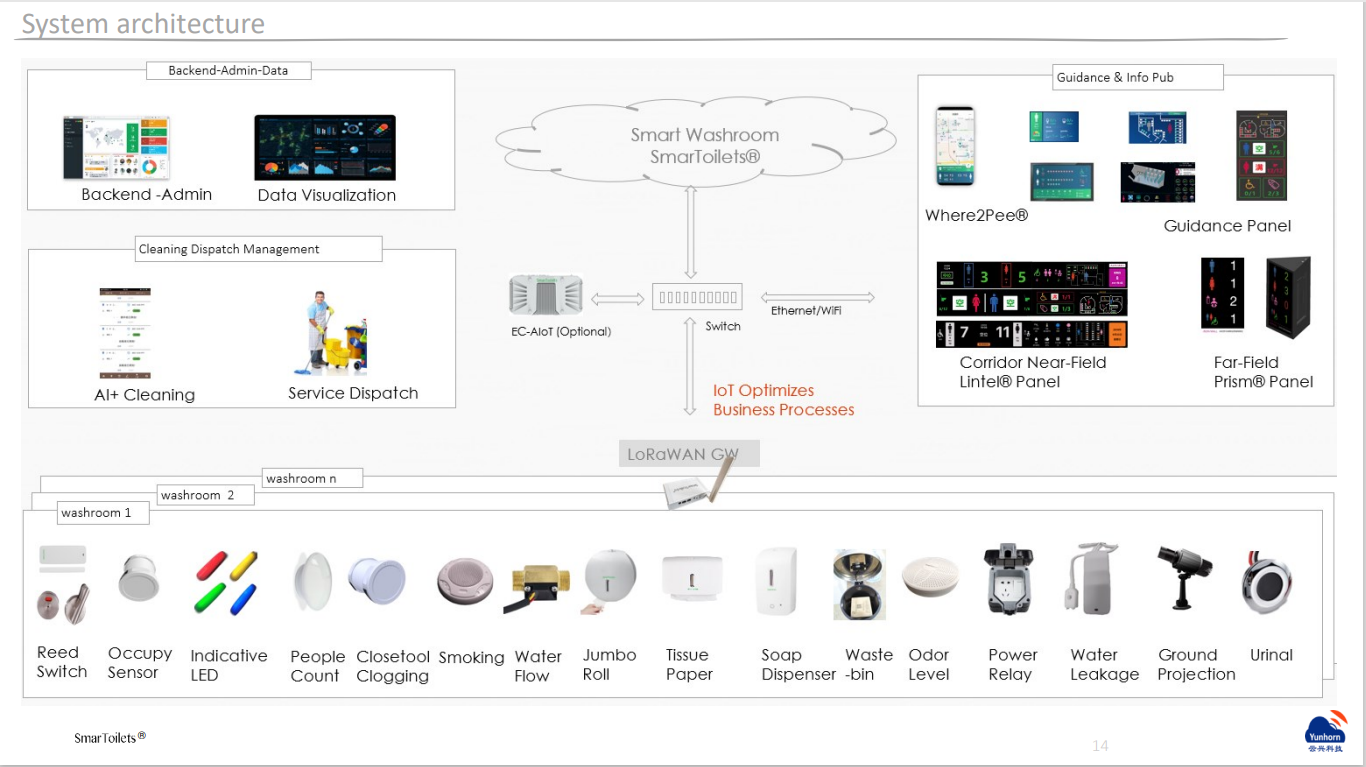This screenshot has width=1366, height=767.
Task: Select the washroom 2 tab label
Action: click(x=206, y=495)
